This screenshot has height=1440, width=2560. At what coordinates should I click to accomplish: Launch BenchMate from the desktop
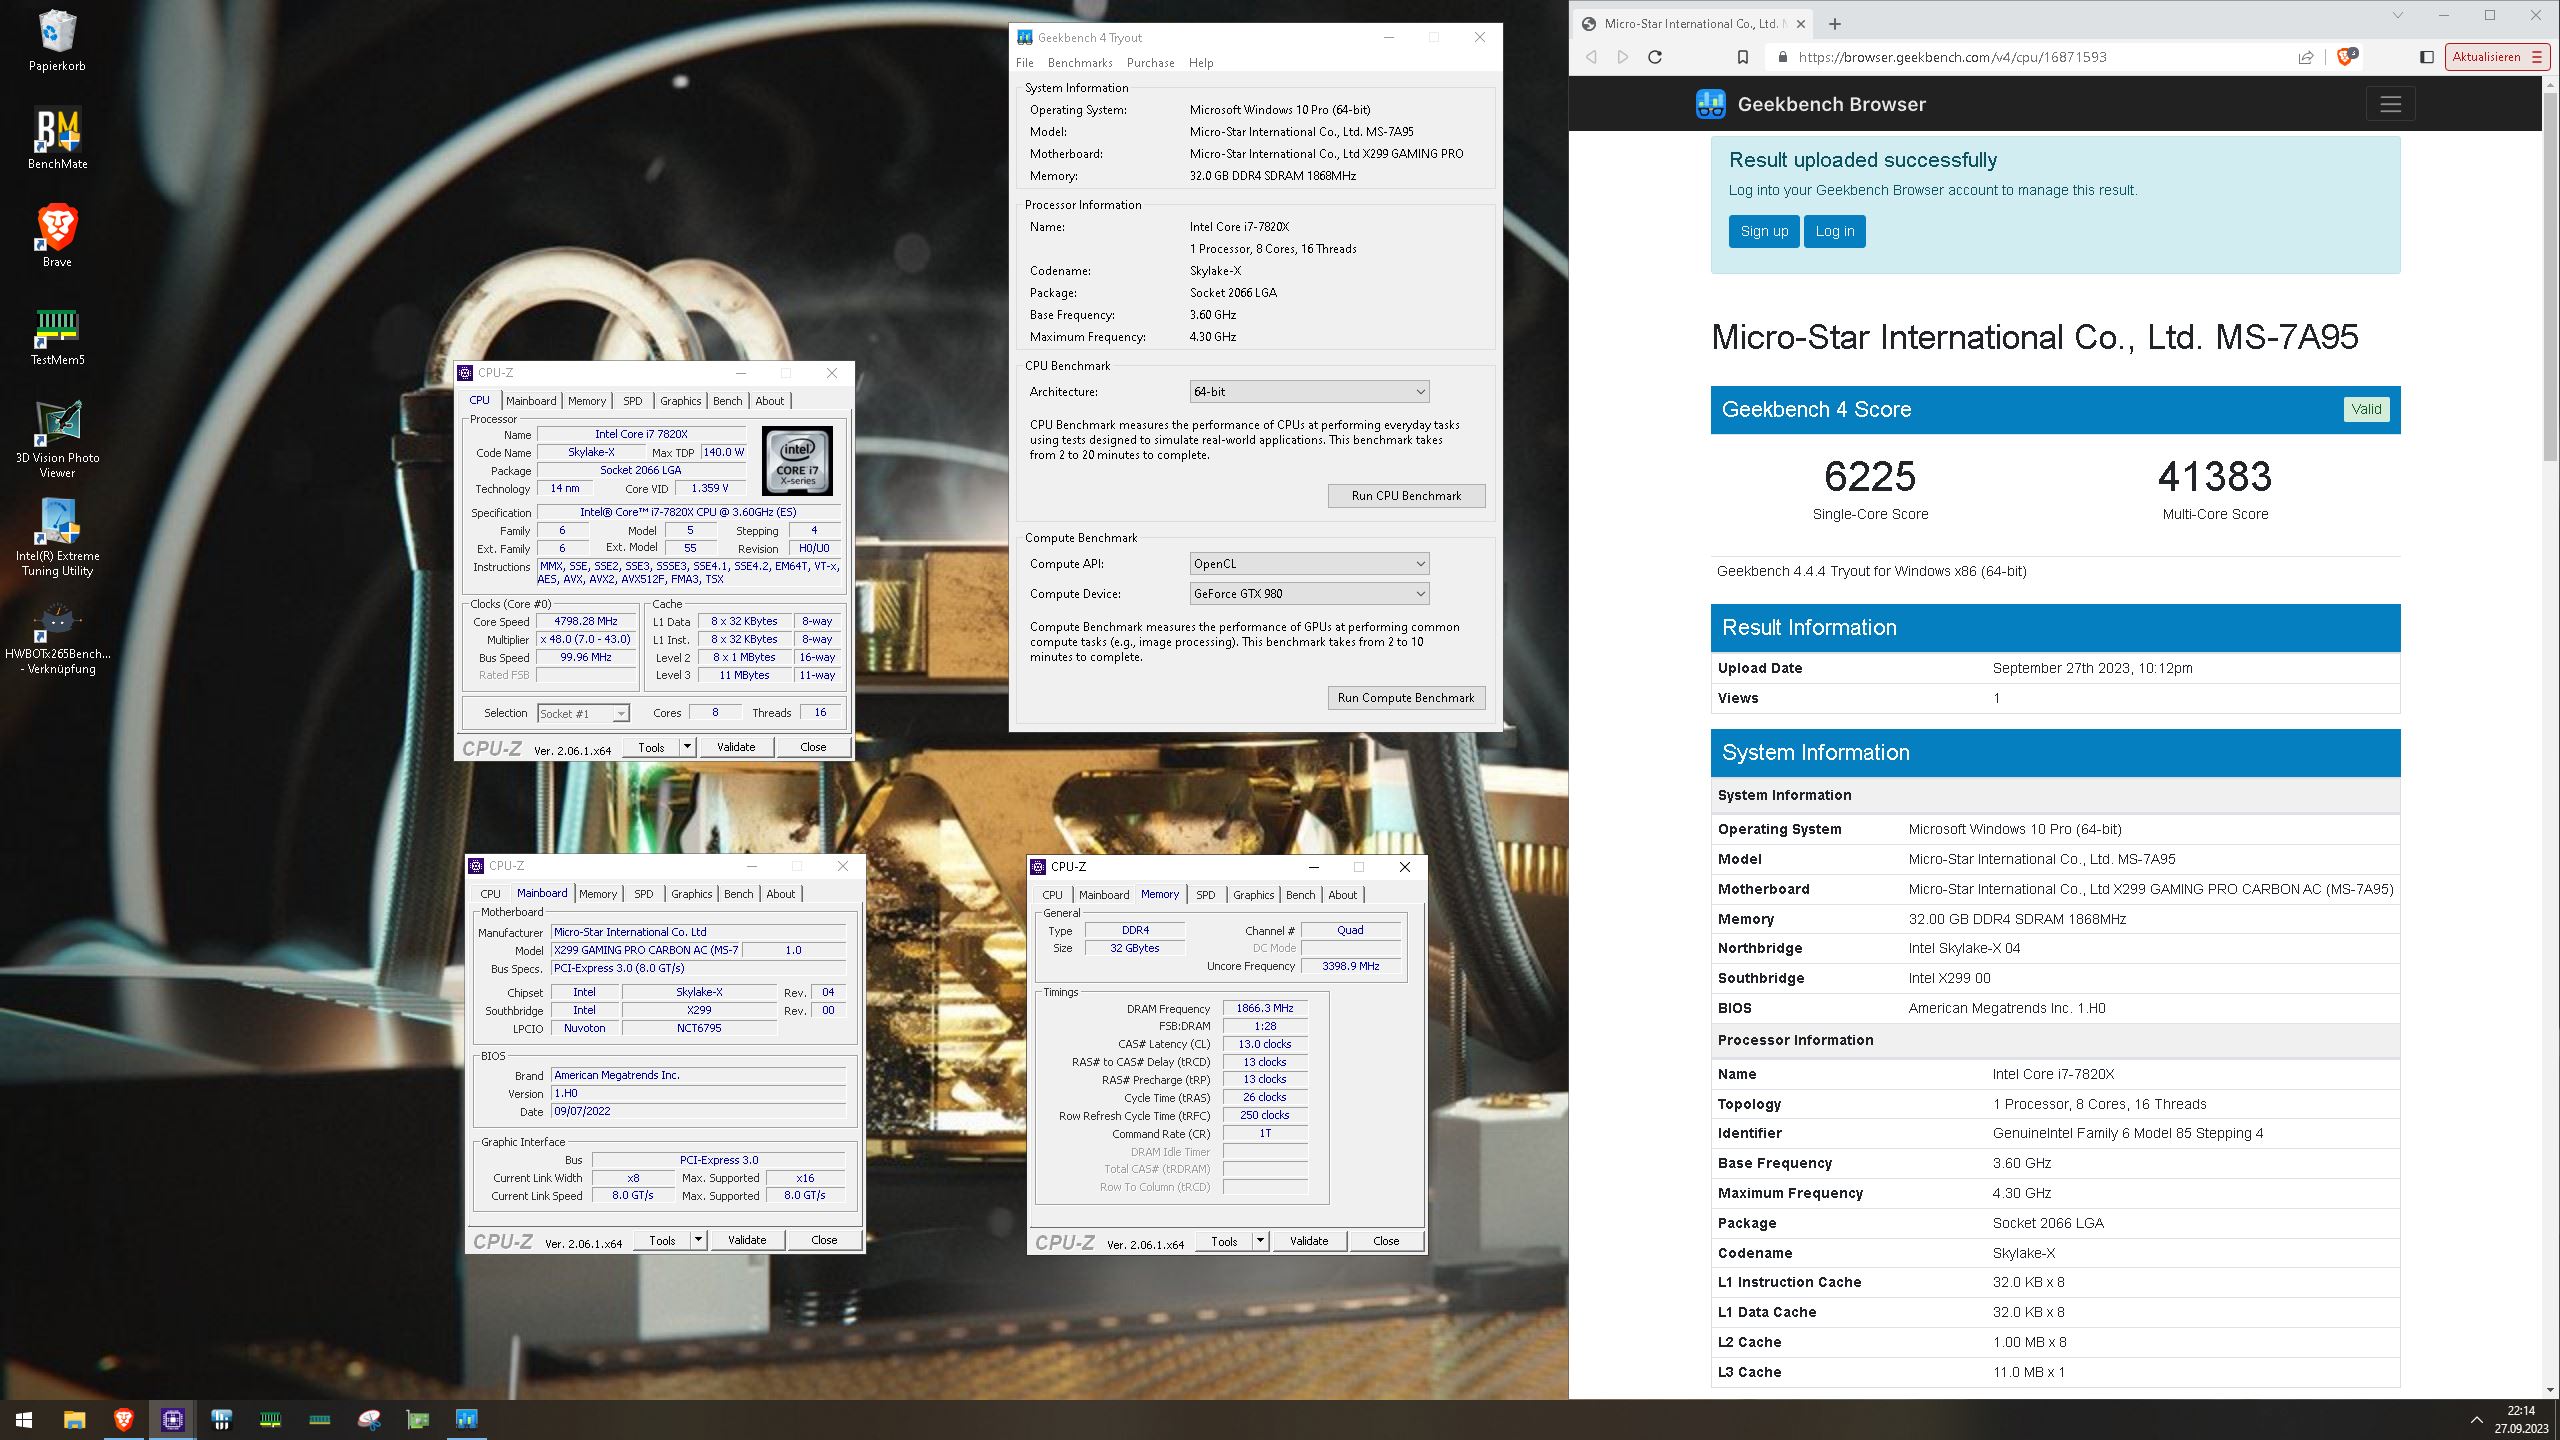(x=57, y=139)
